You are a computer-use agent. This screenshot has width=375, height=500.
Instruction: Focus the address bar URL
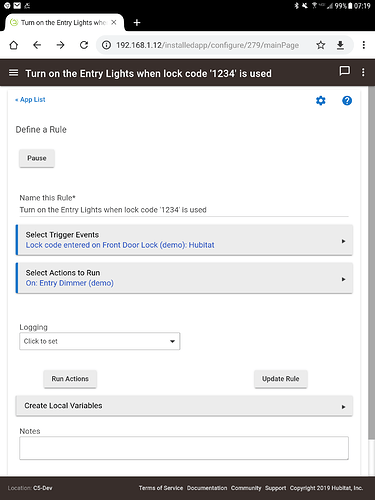tap(207, 45)
